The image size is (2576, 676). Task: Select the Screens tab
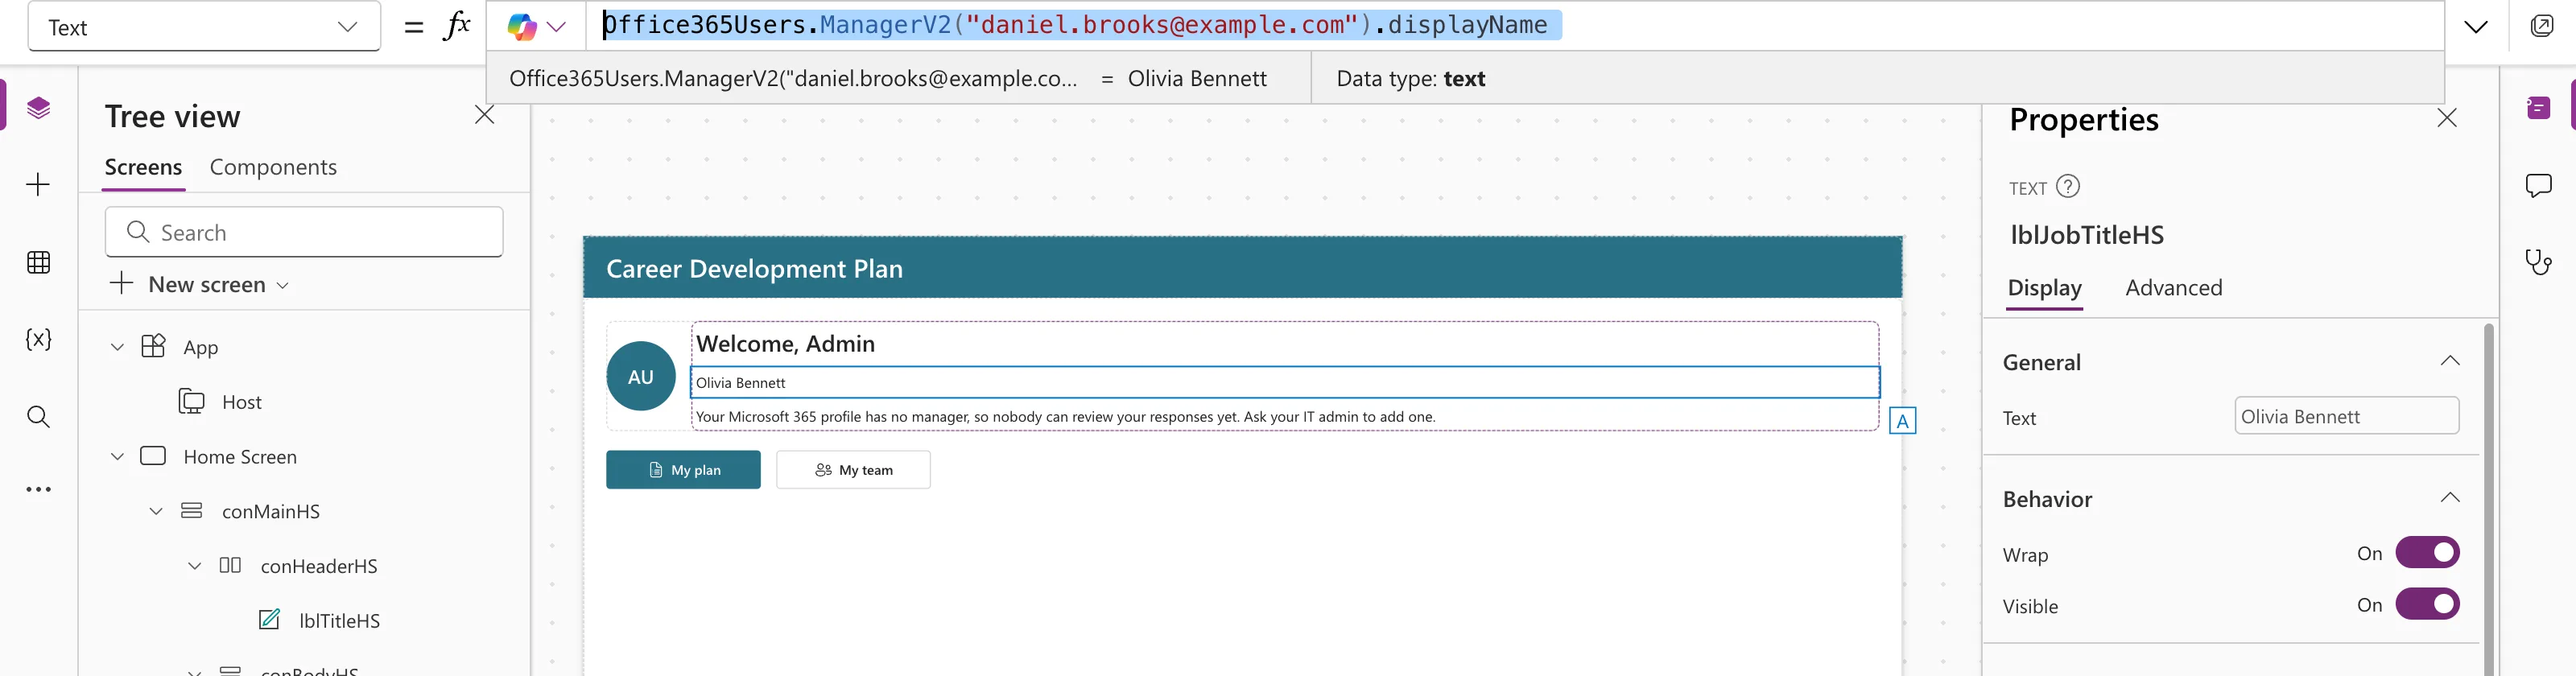pyautogui.click(x=144, y=168)
